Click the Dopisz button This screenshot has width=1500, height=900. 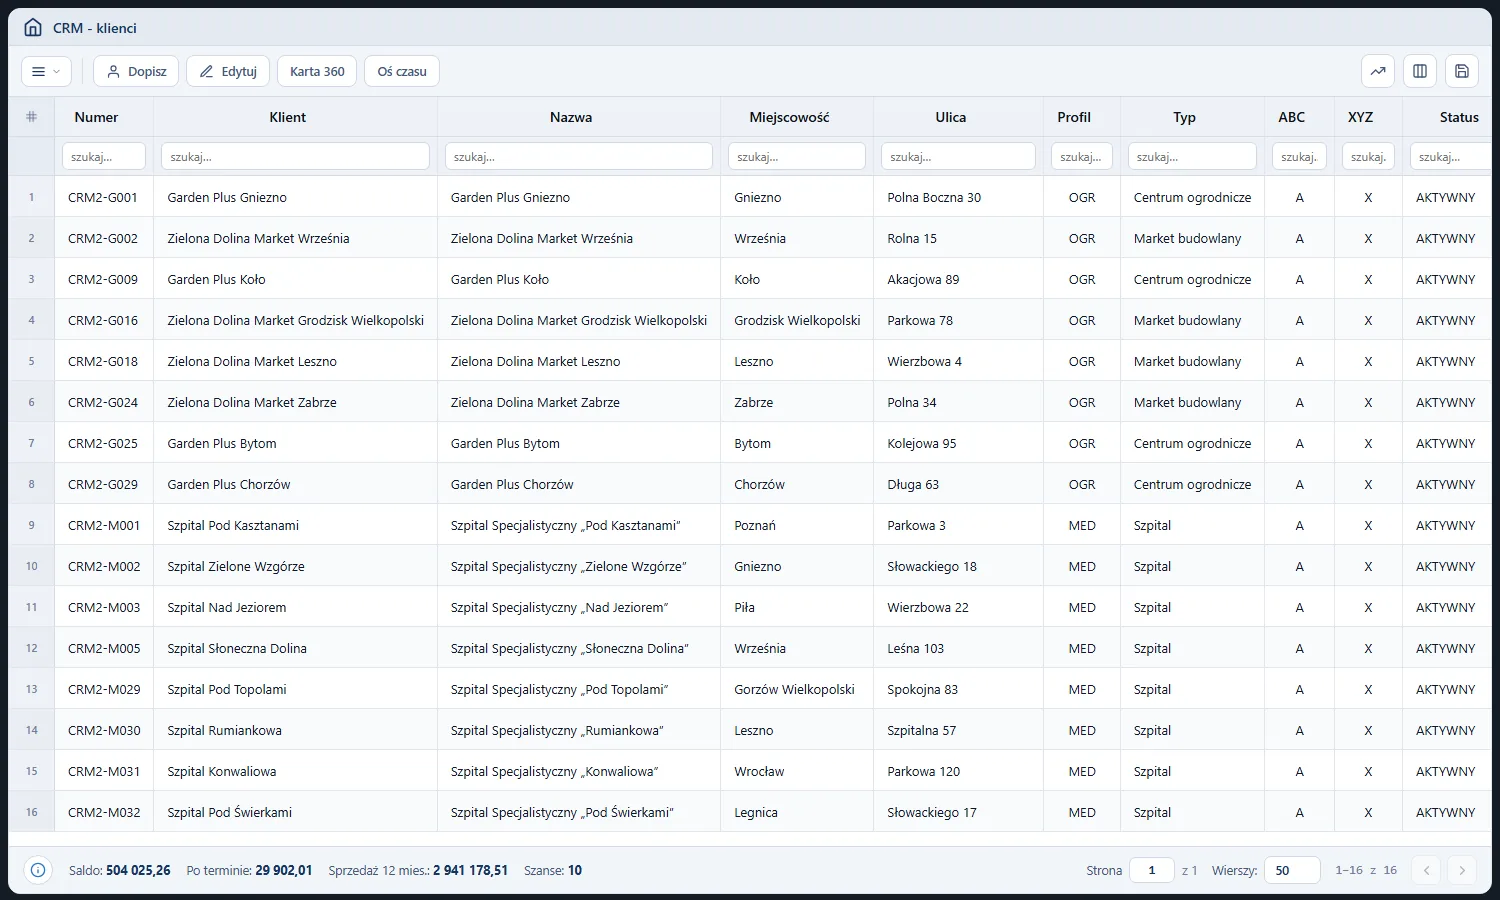(x=136, y=71)
